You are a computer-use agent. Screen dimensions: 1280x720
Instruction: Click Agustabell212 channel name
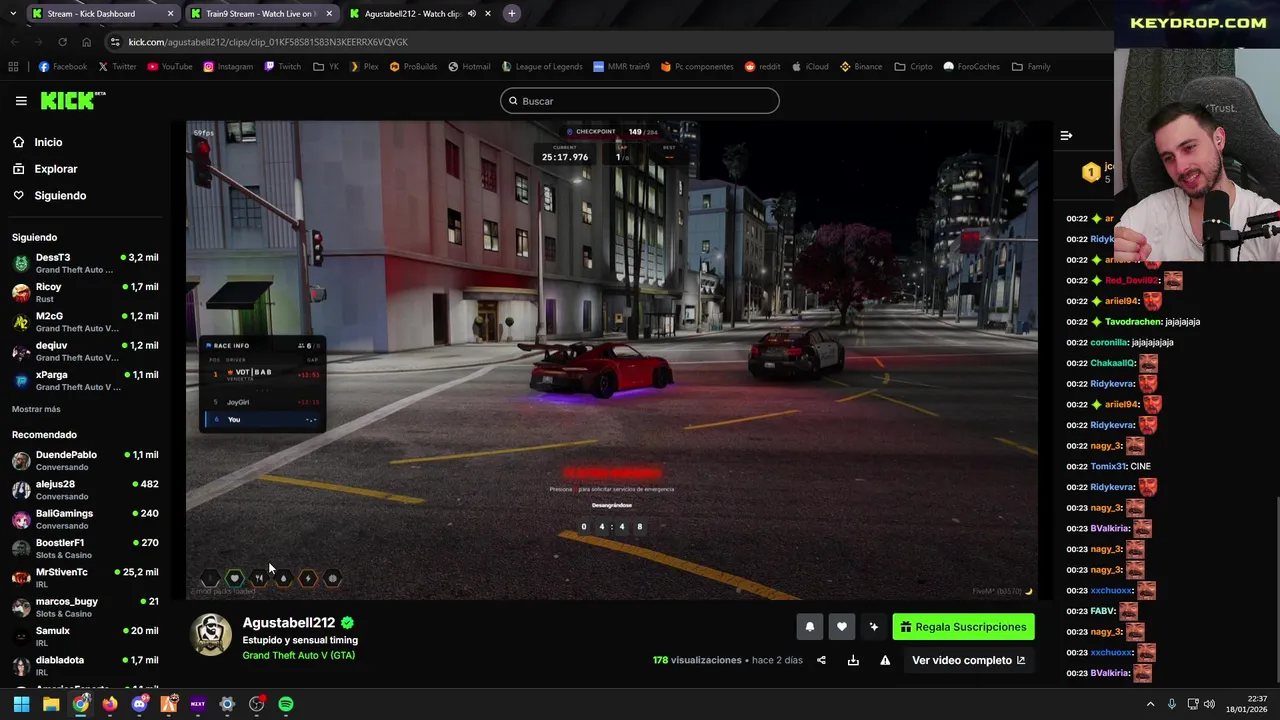pos(289,622)
